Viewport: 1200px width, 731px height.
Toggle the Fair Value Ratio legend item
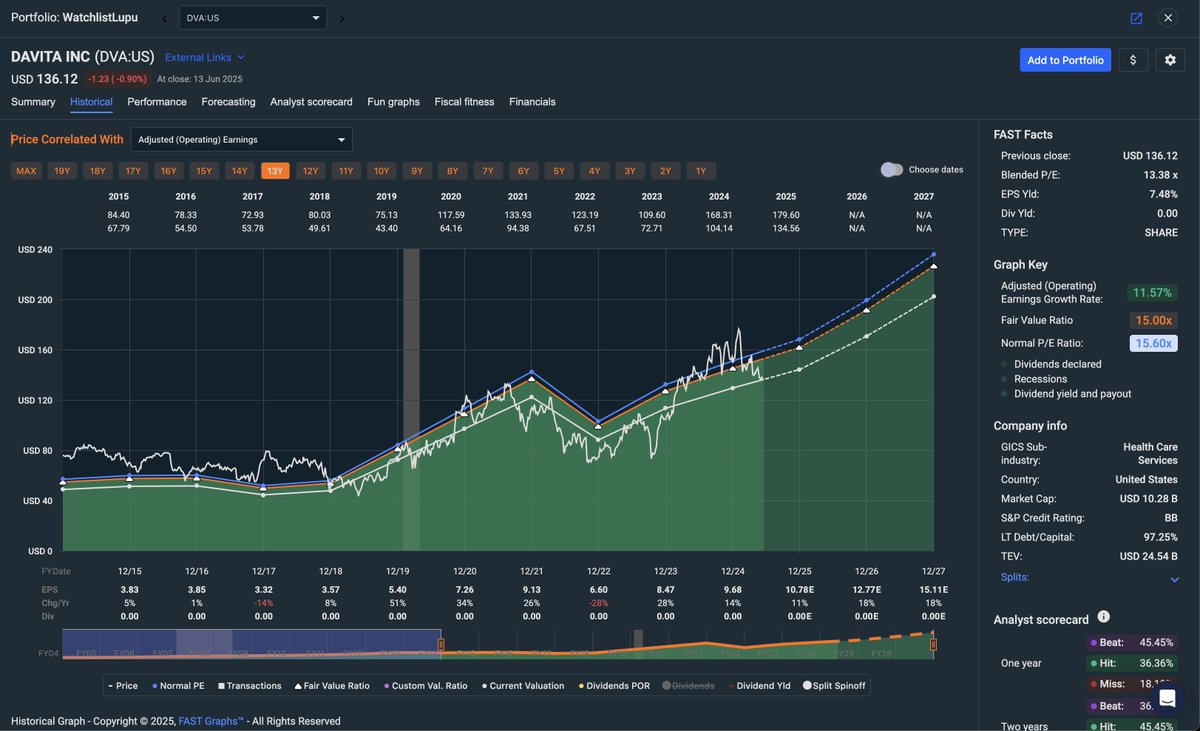coord(331,686)
